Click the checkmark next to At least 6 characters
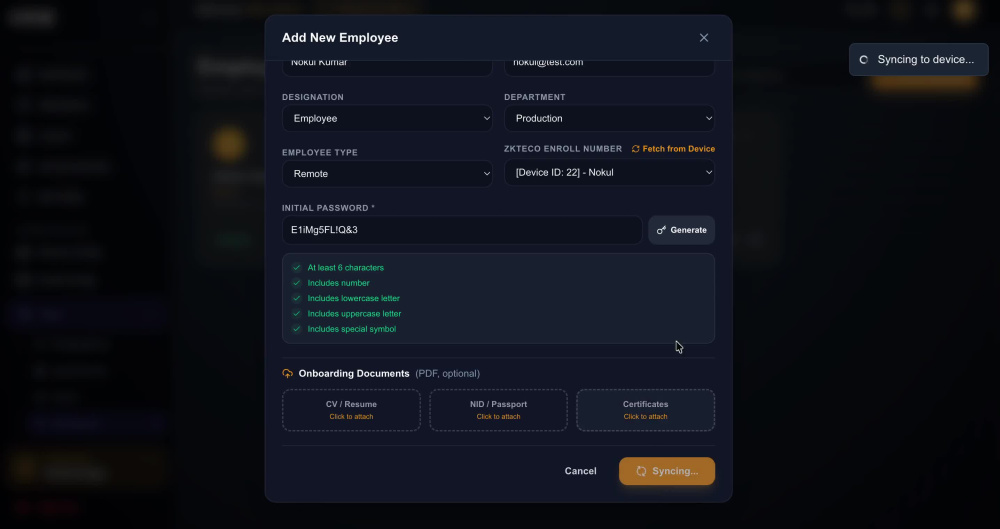The image size is (1000, 529). 297,267
